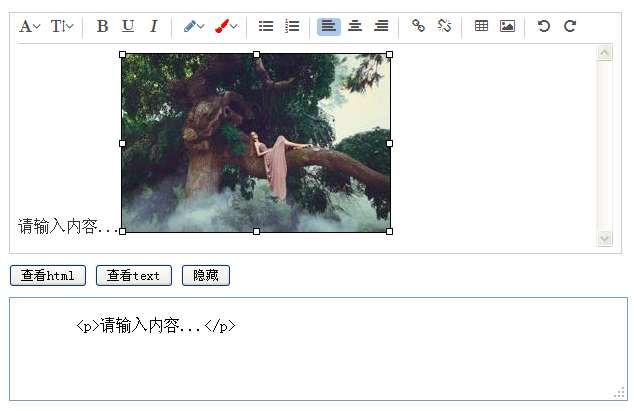Align text to the right
The width and height of the screenshot is (634, 411).
(x=381, y=26)
